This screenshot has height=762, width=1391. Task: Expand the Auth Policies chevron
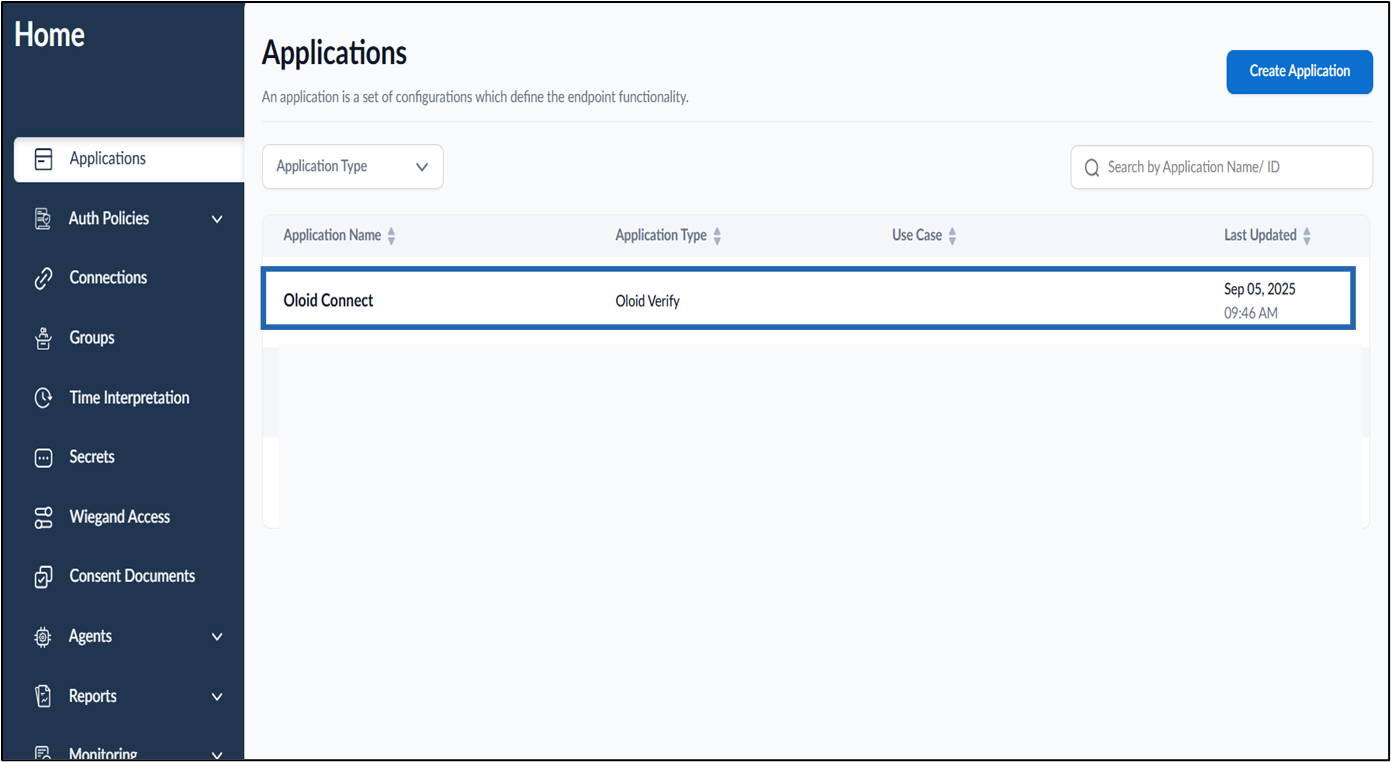[217, 219]
